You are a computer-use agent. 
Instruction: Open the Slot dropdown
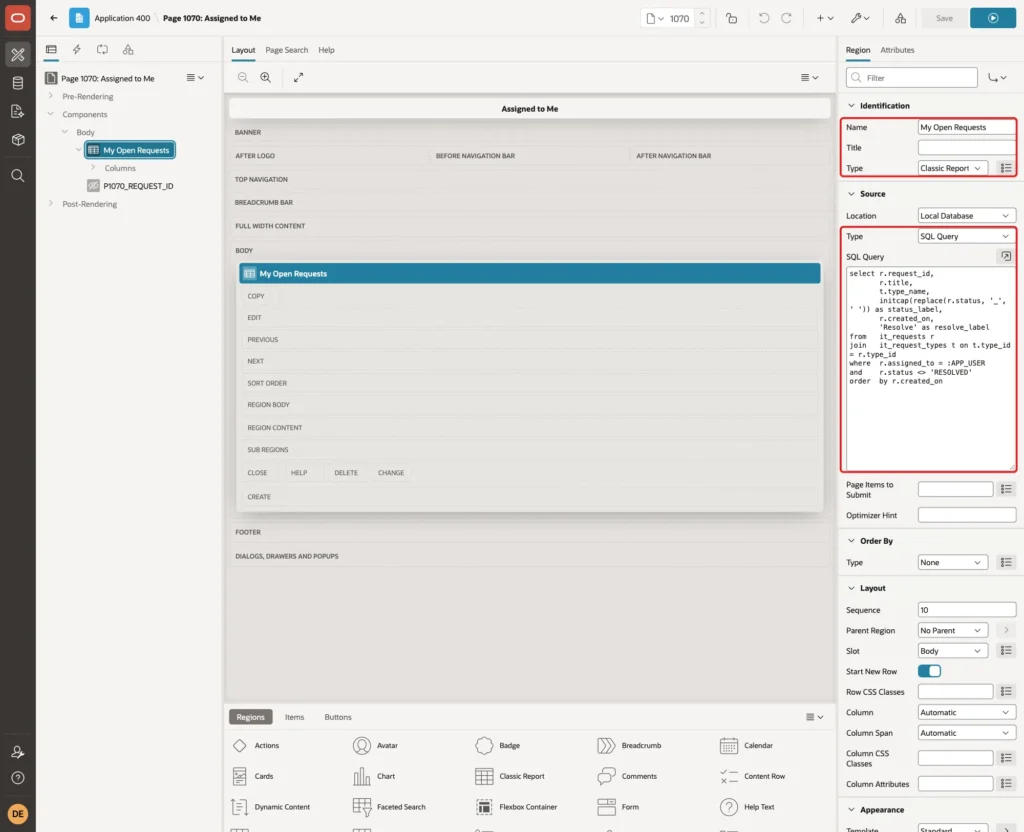coord(953,651)
